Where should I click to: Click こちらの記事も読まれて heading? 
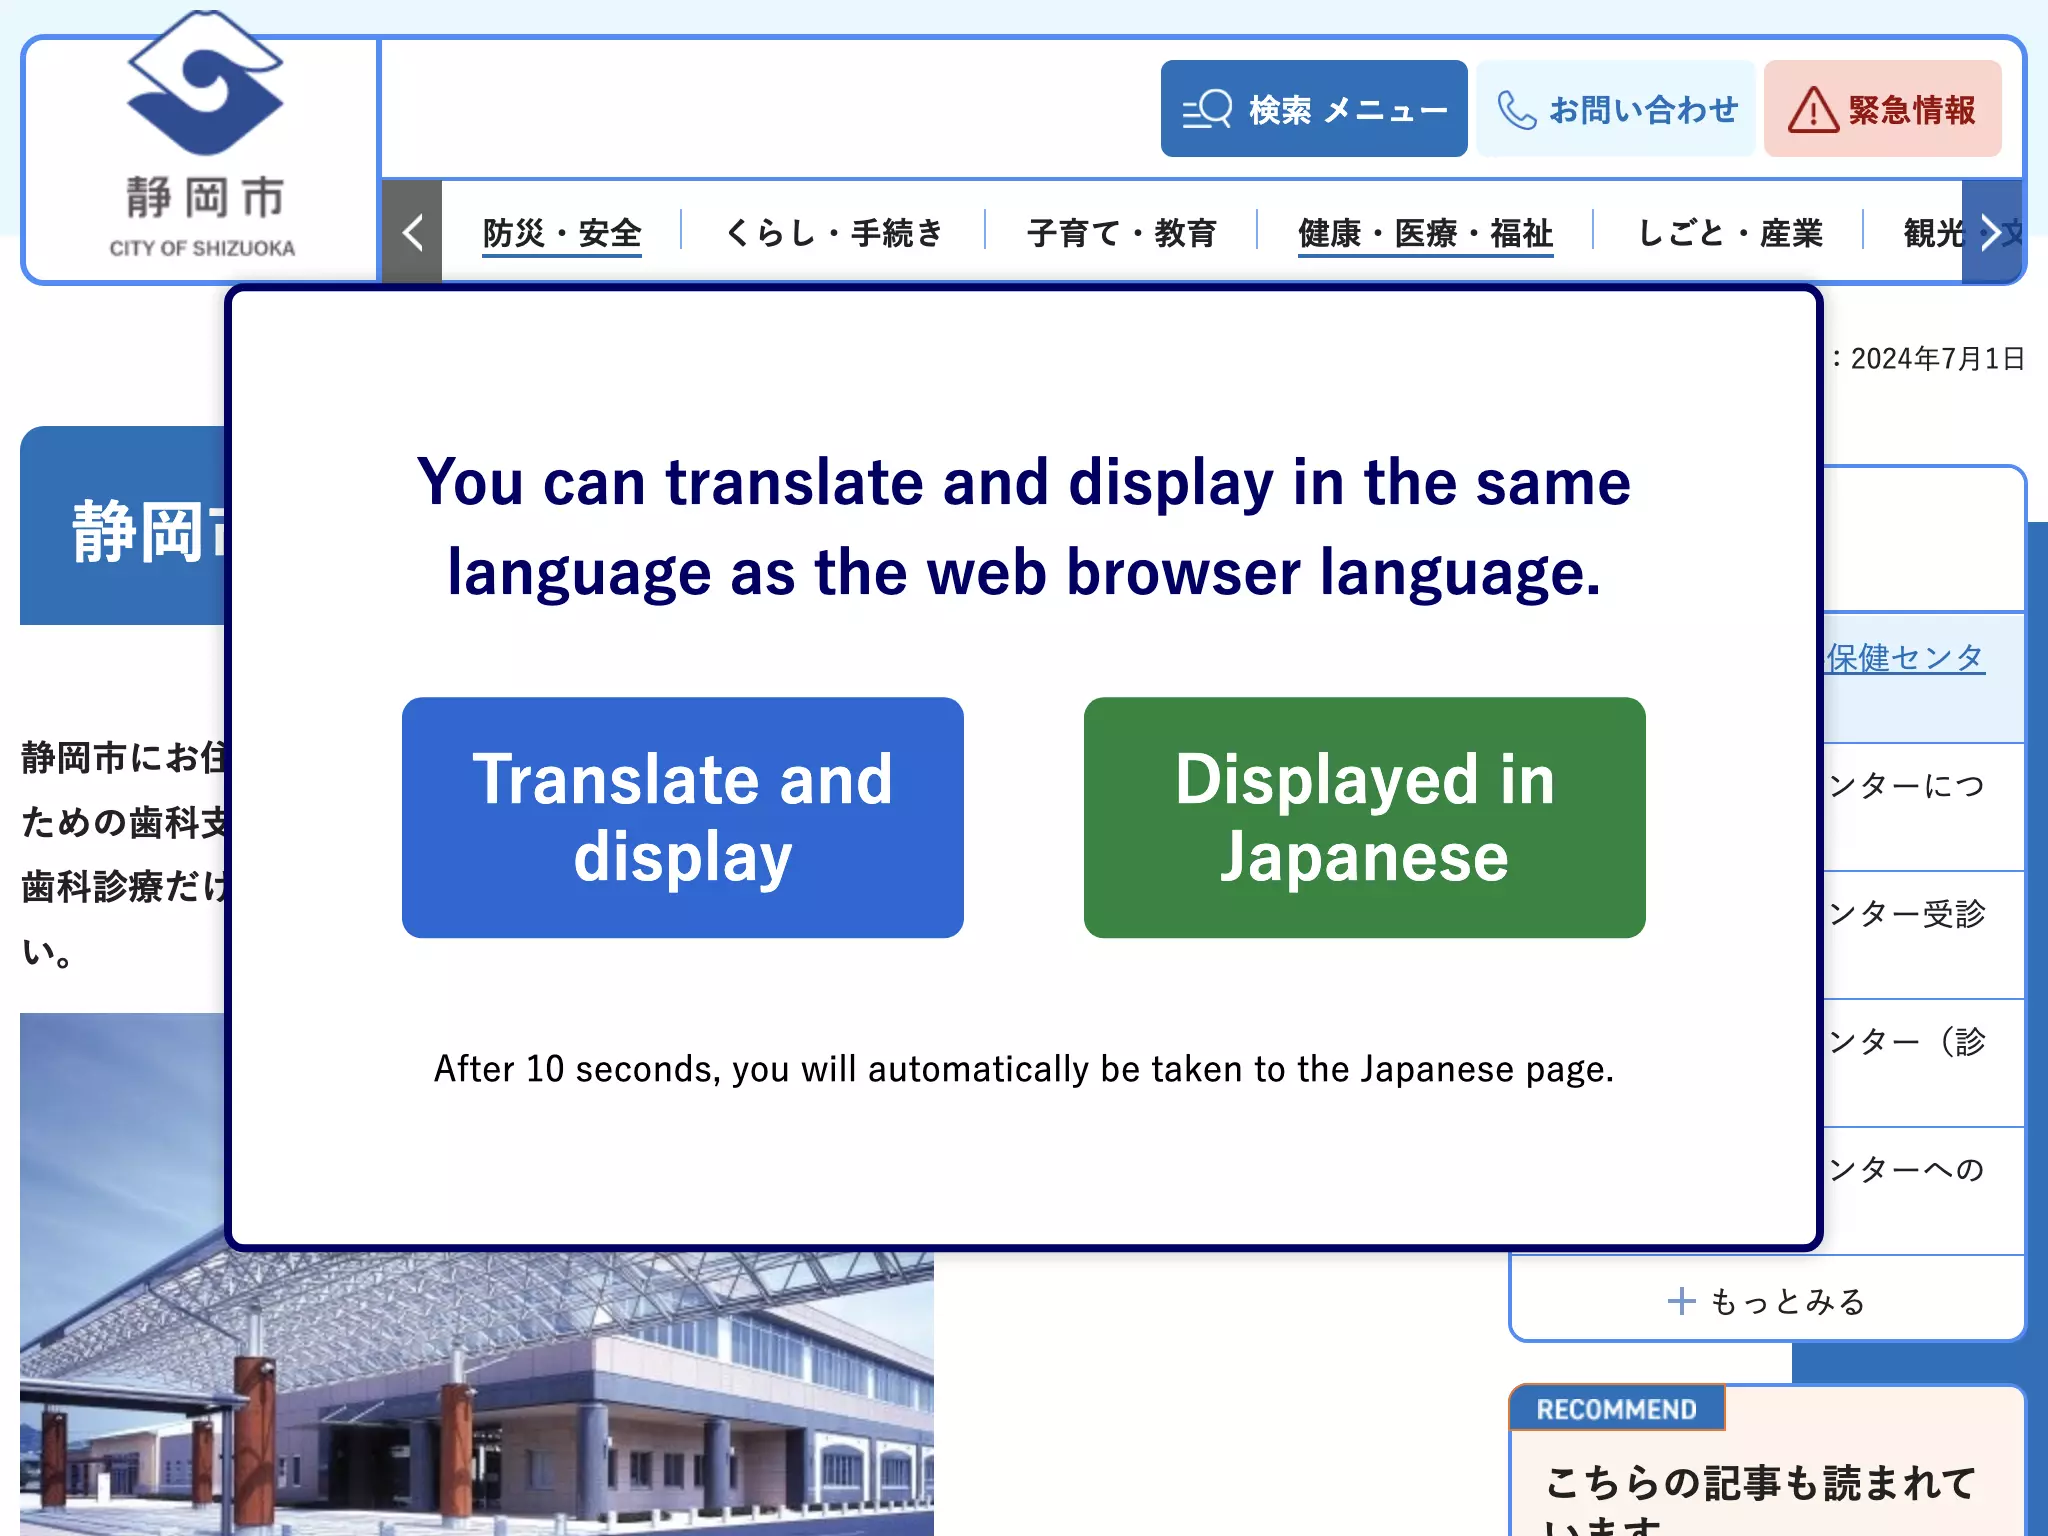pyautogui.click(x=1759, y=1482)
